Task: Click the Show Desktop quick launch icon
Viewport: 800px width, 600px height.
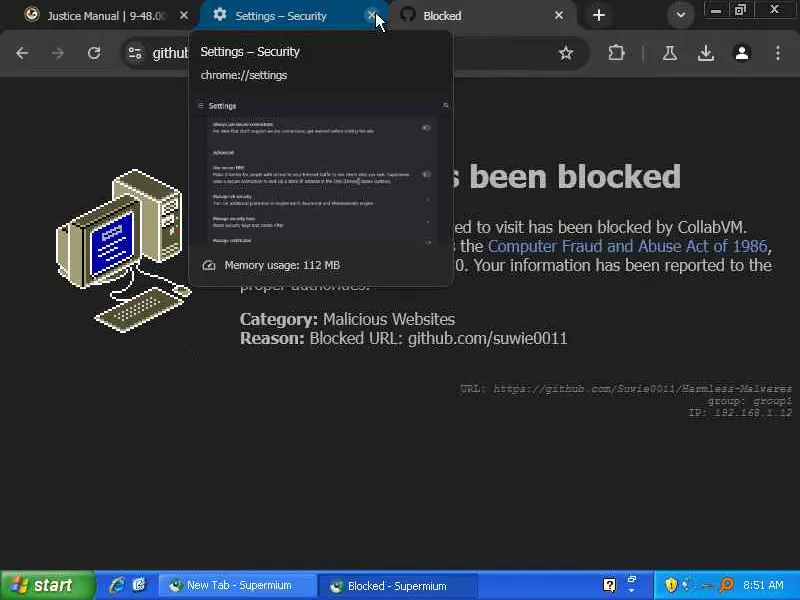Action: [x=140, y=585]
